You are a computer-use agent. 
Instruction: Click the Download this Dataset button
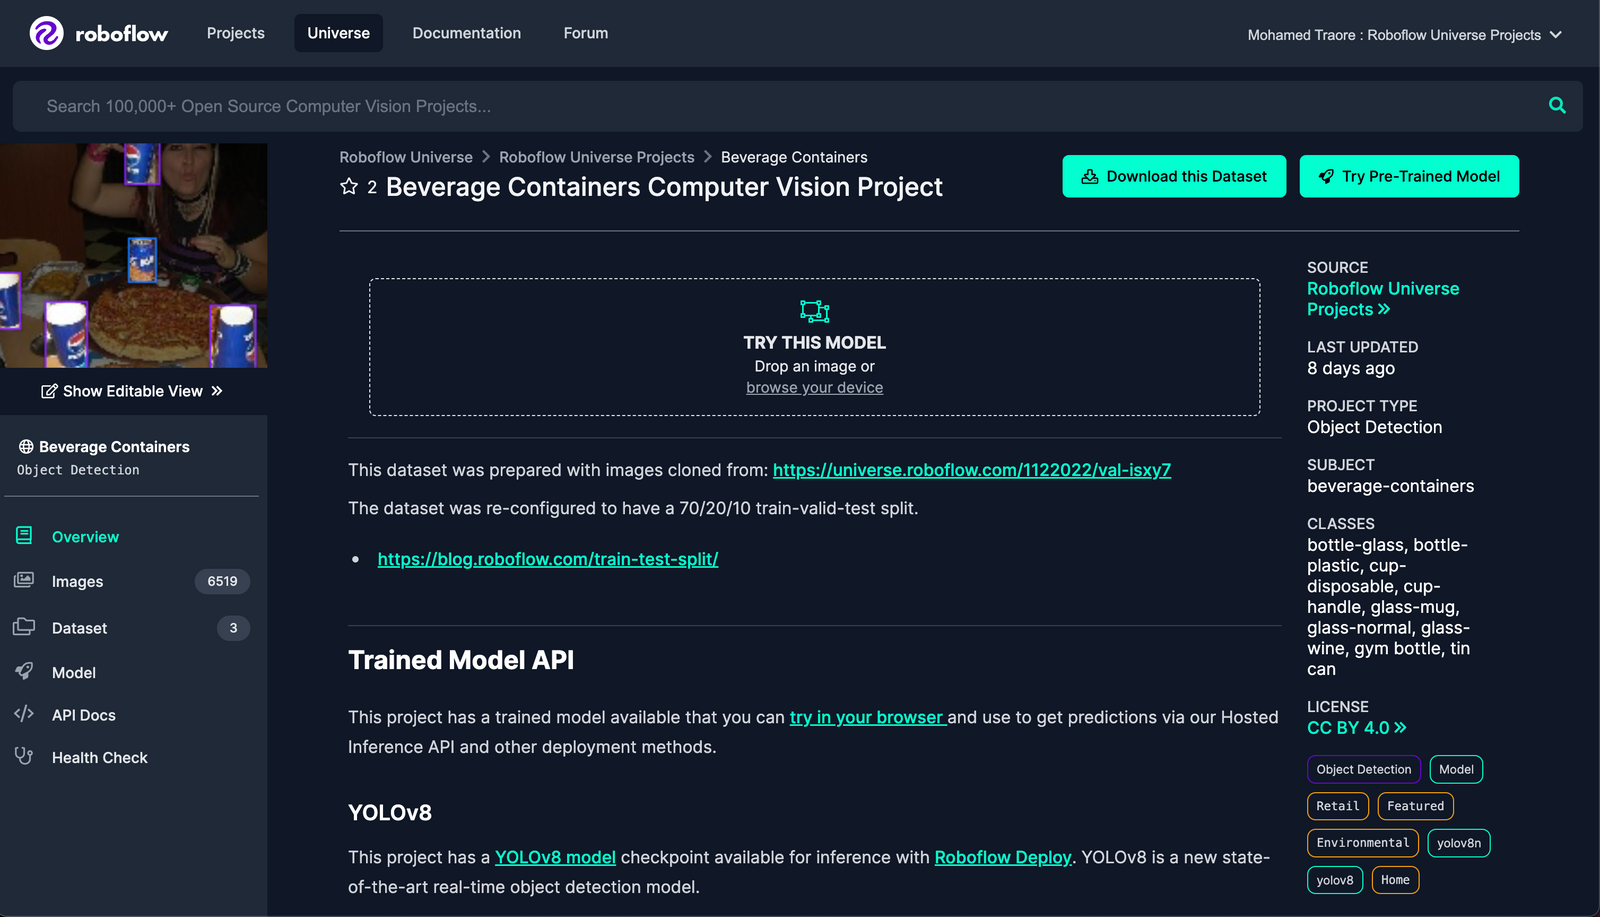pyautogui.click(x=1174, y=176)
